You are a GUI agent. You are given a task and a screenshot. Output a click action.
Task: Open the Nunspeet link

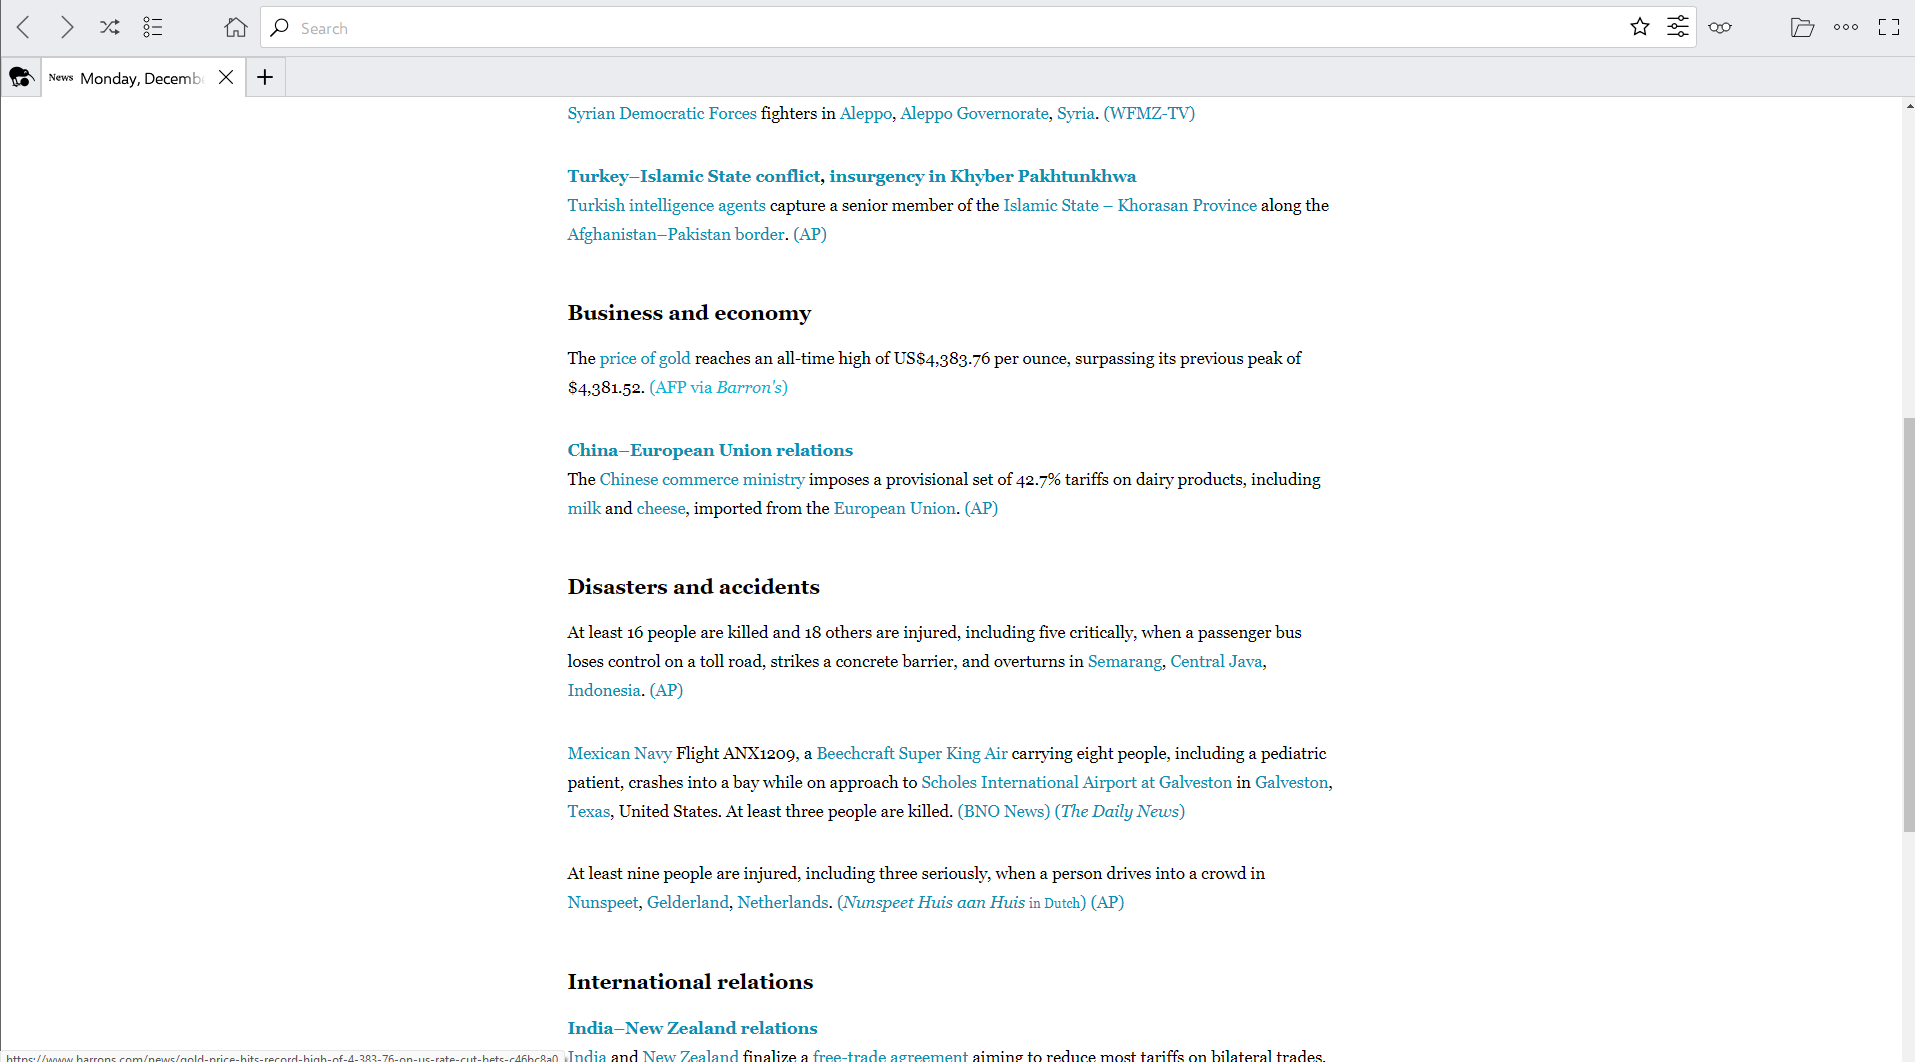(603, 902)
